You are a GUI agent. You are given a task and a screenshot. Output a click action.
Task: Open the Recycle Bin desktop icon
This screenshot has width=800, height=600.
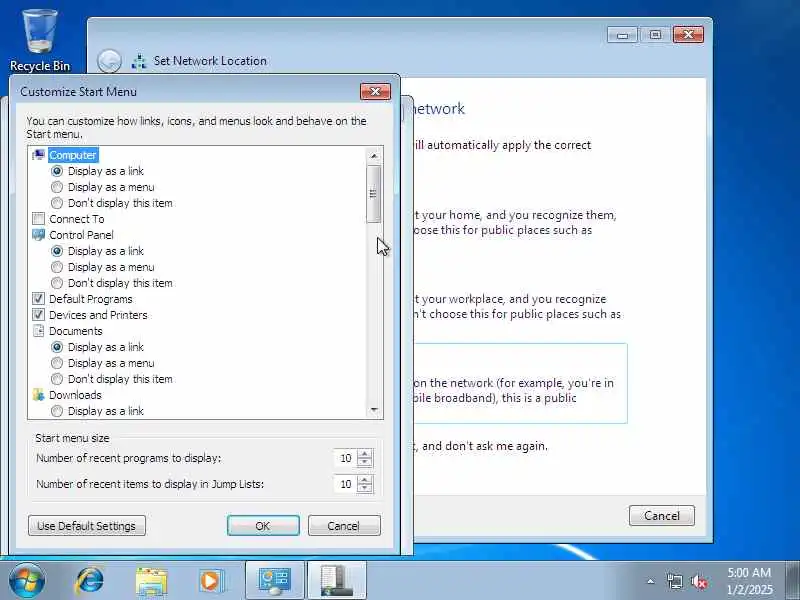(x=39, y=41)
